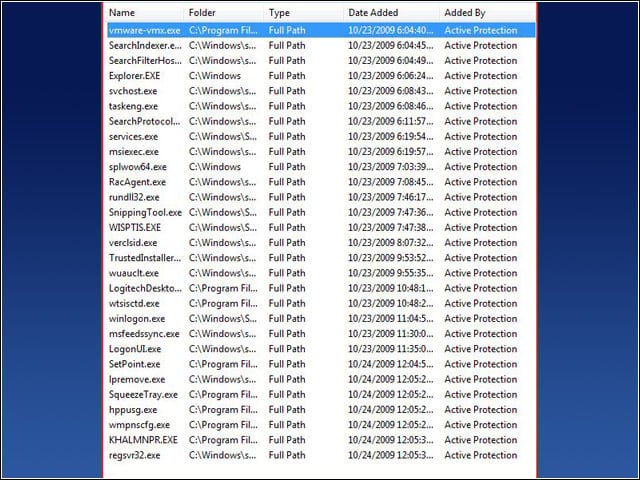Select the TrustedInstaller... row
The image size is (640, 480).
[321, 258]
